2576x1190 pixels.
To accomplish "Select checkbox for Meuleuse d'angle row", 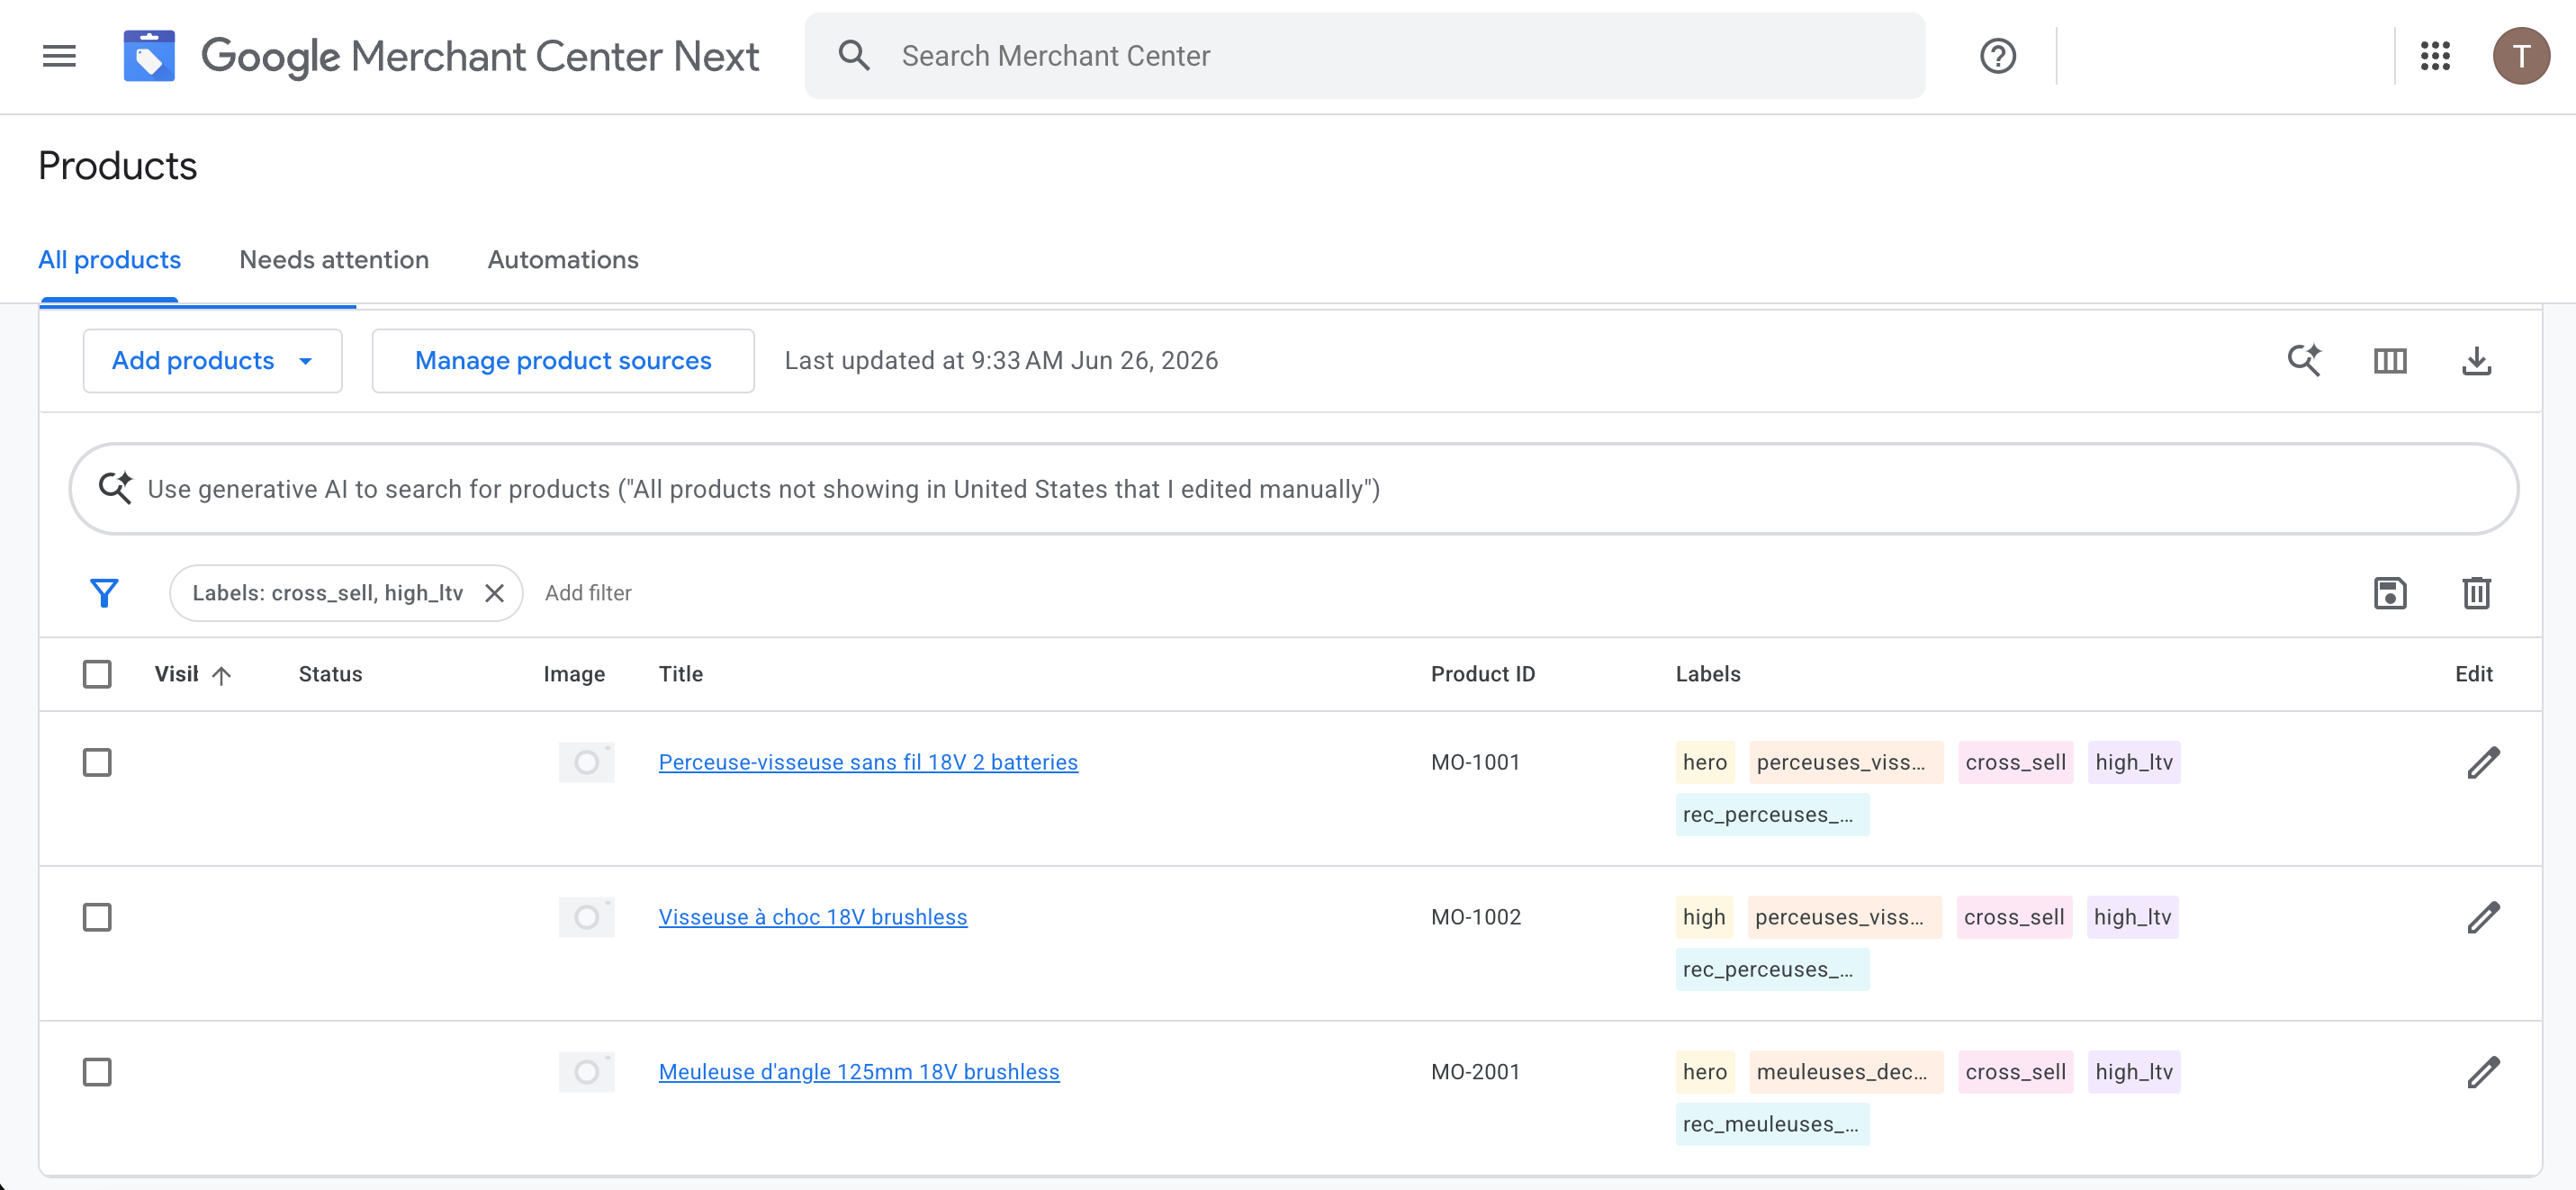I will point(97,1072).
